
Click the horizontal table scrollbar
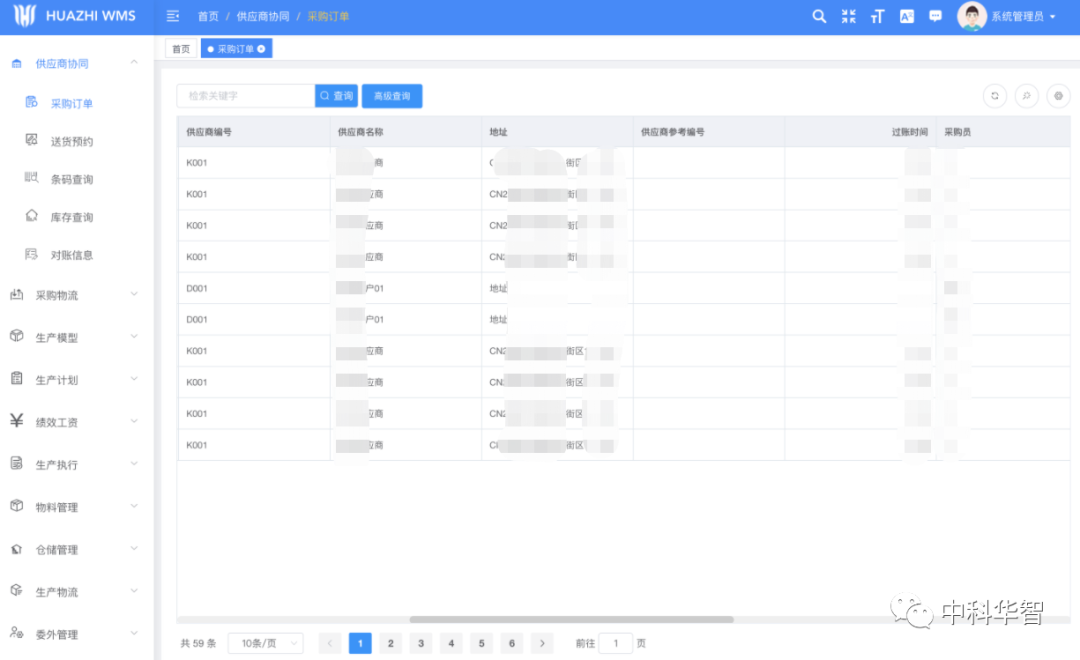571,620
